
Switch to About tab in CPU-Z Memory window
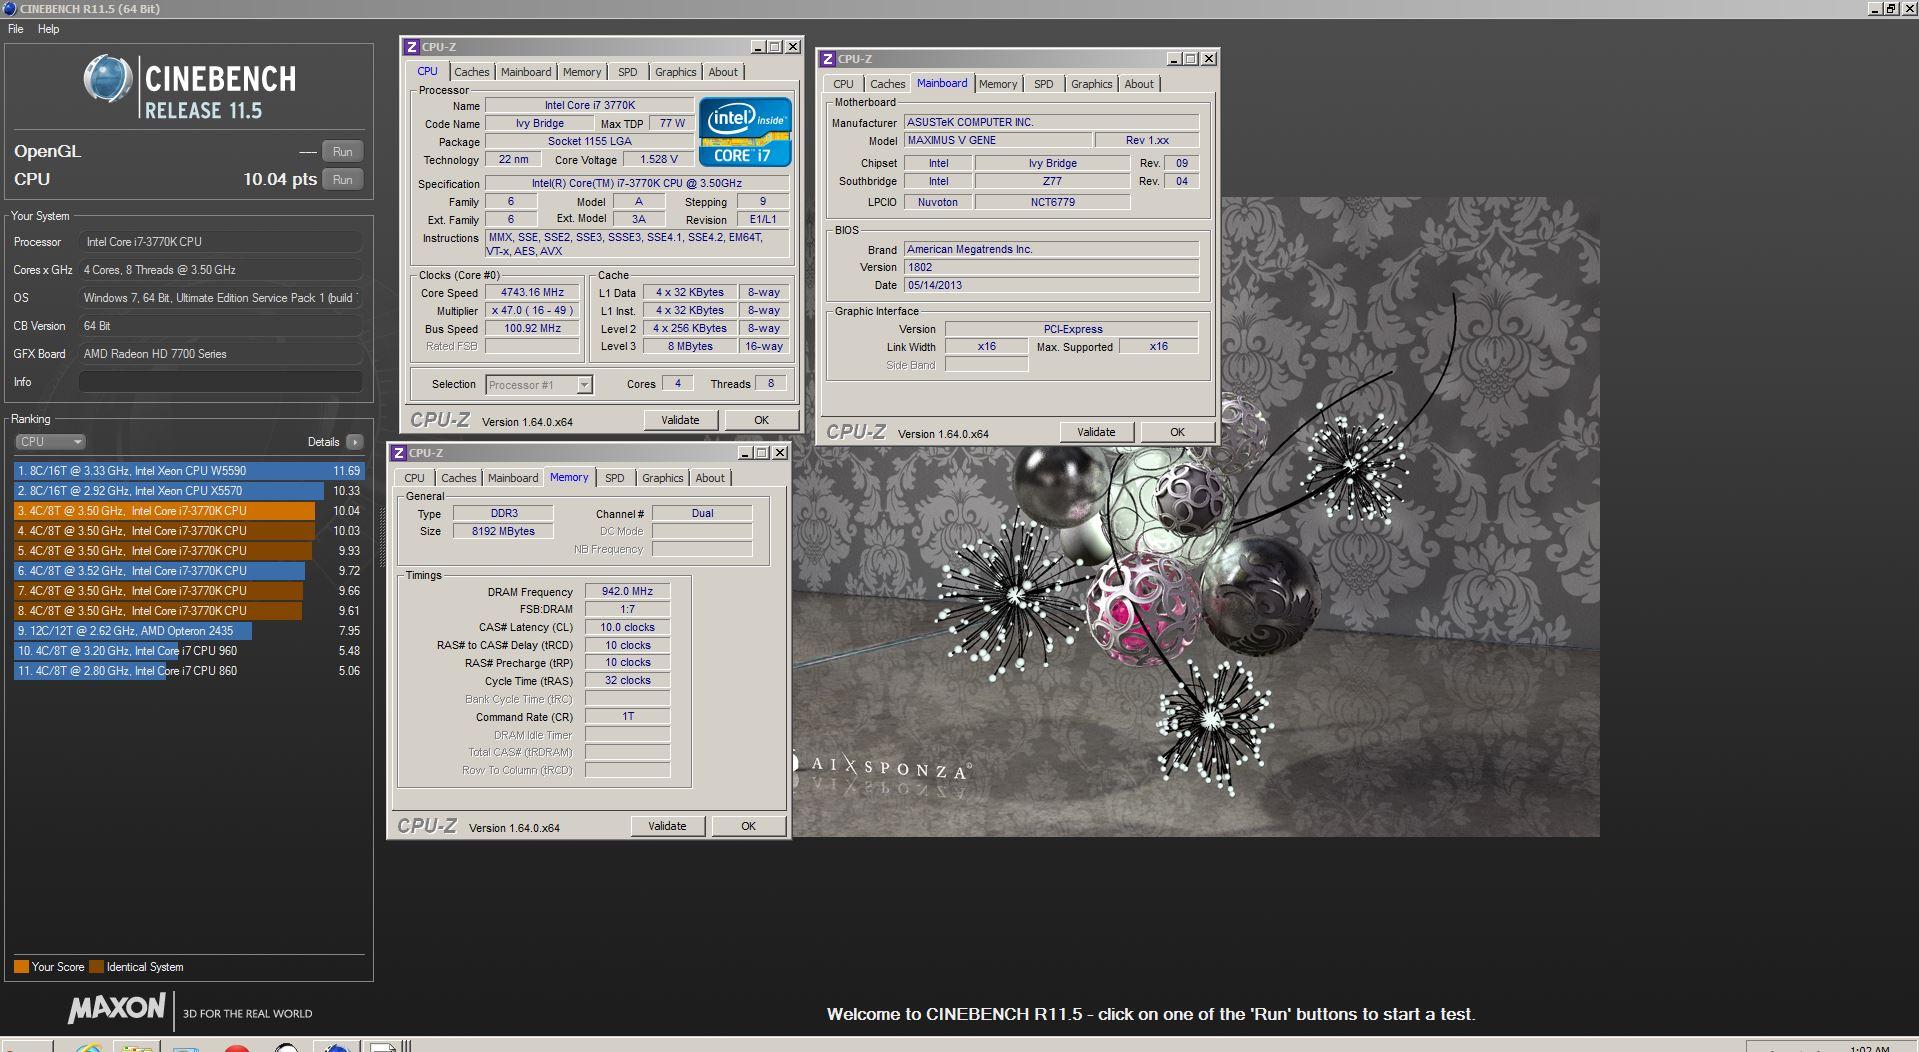pos(710,478)
